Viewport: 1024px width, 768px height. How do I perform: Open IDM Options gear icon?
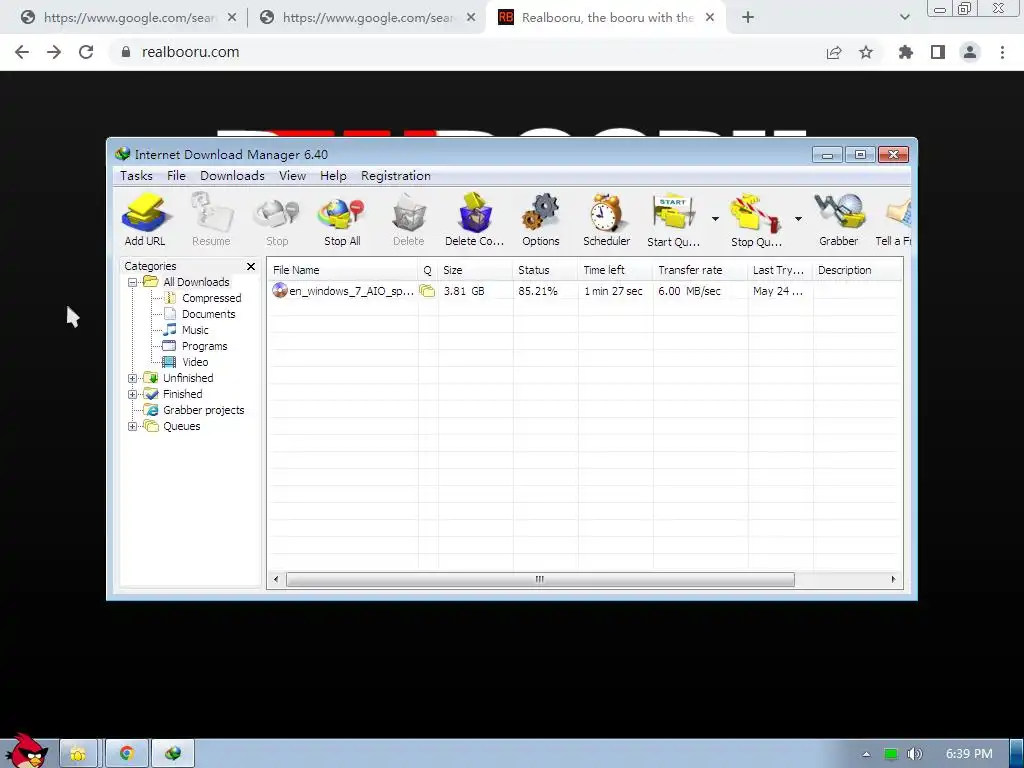click(541, 219)
